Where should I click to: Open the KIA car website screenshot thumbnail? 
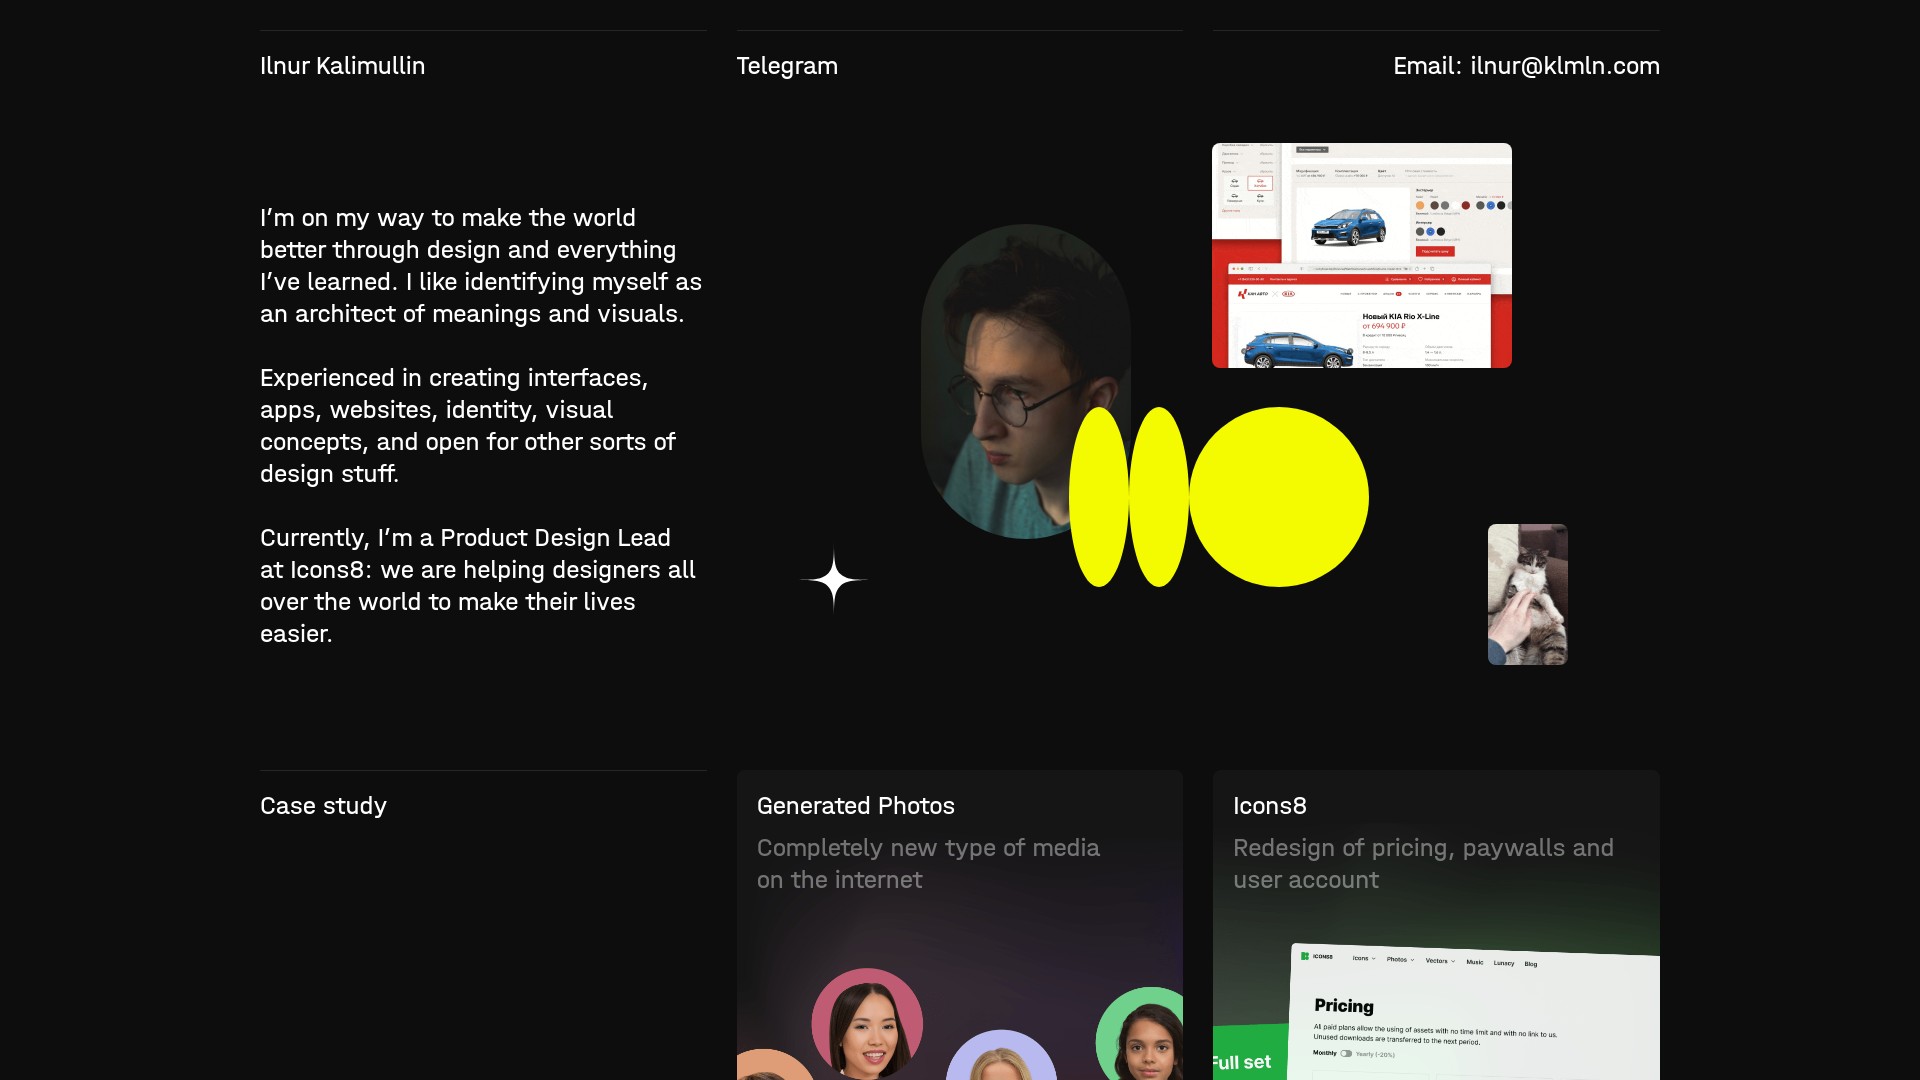click(1361, 255)
